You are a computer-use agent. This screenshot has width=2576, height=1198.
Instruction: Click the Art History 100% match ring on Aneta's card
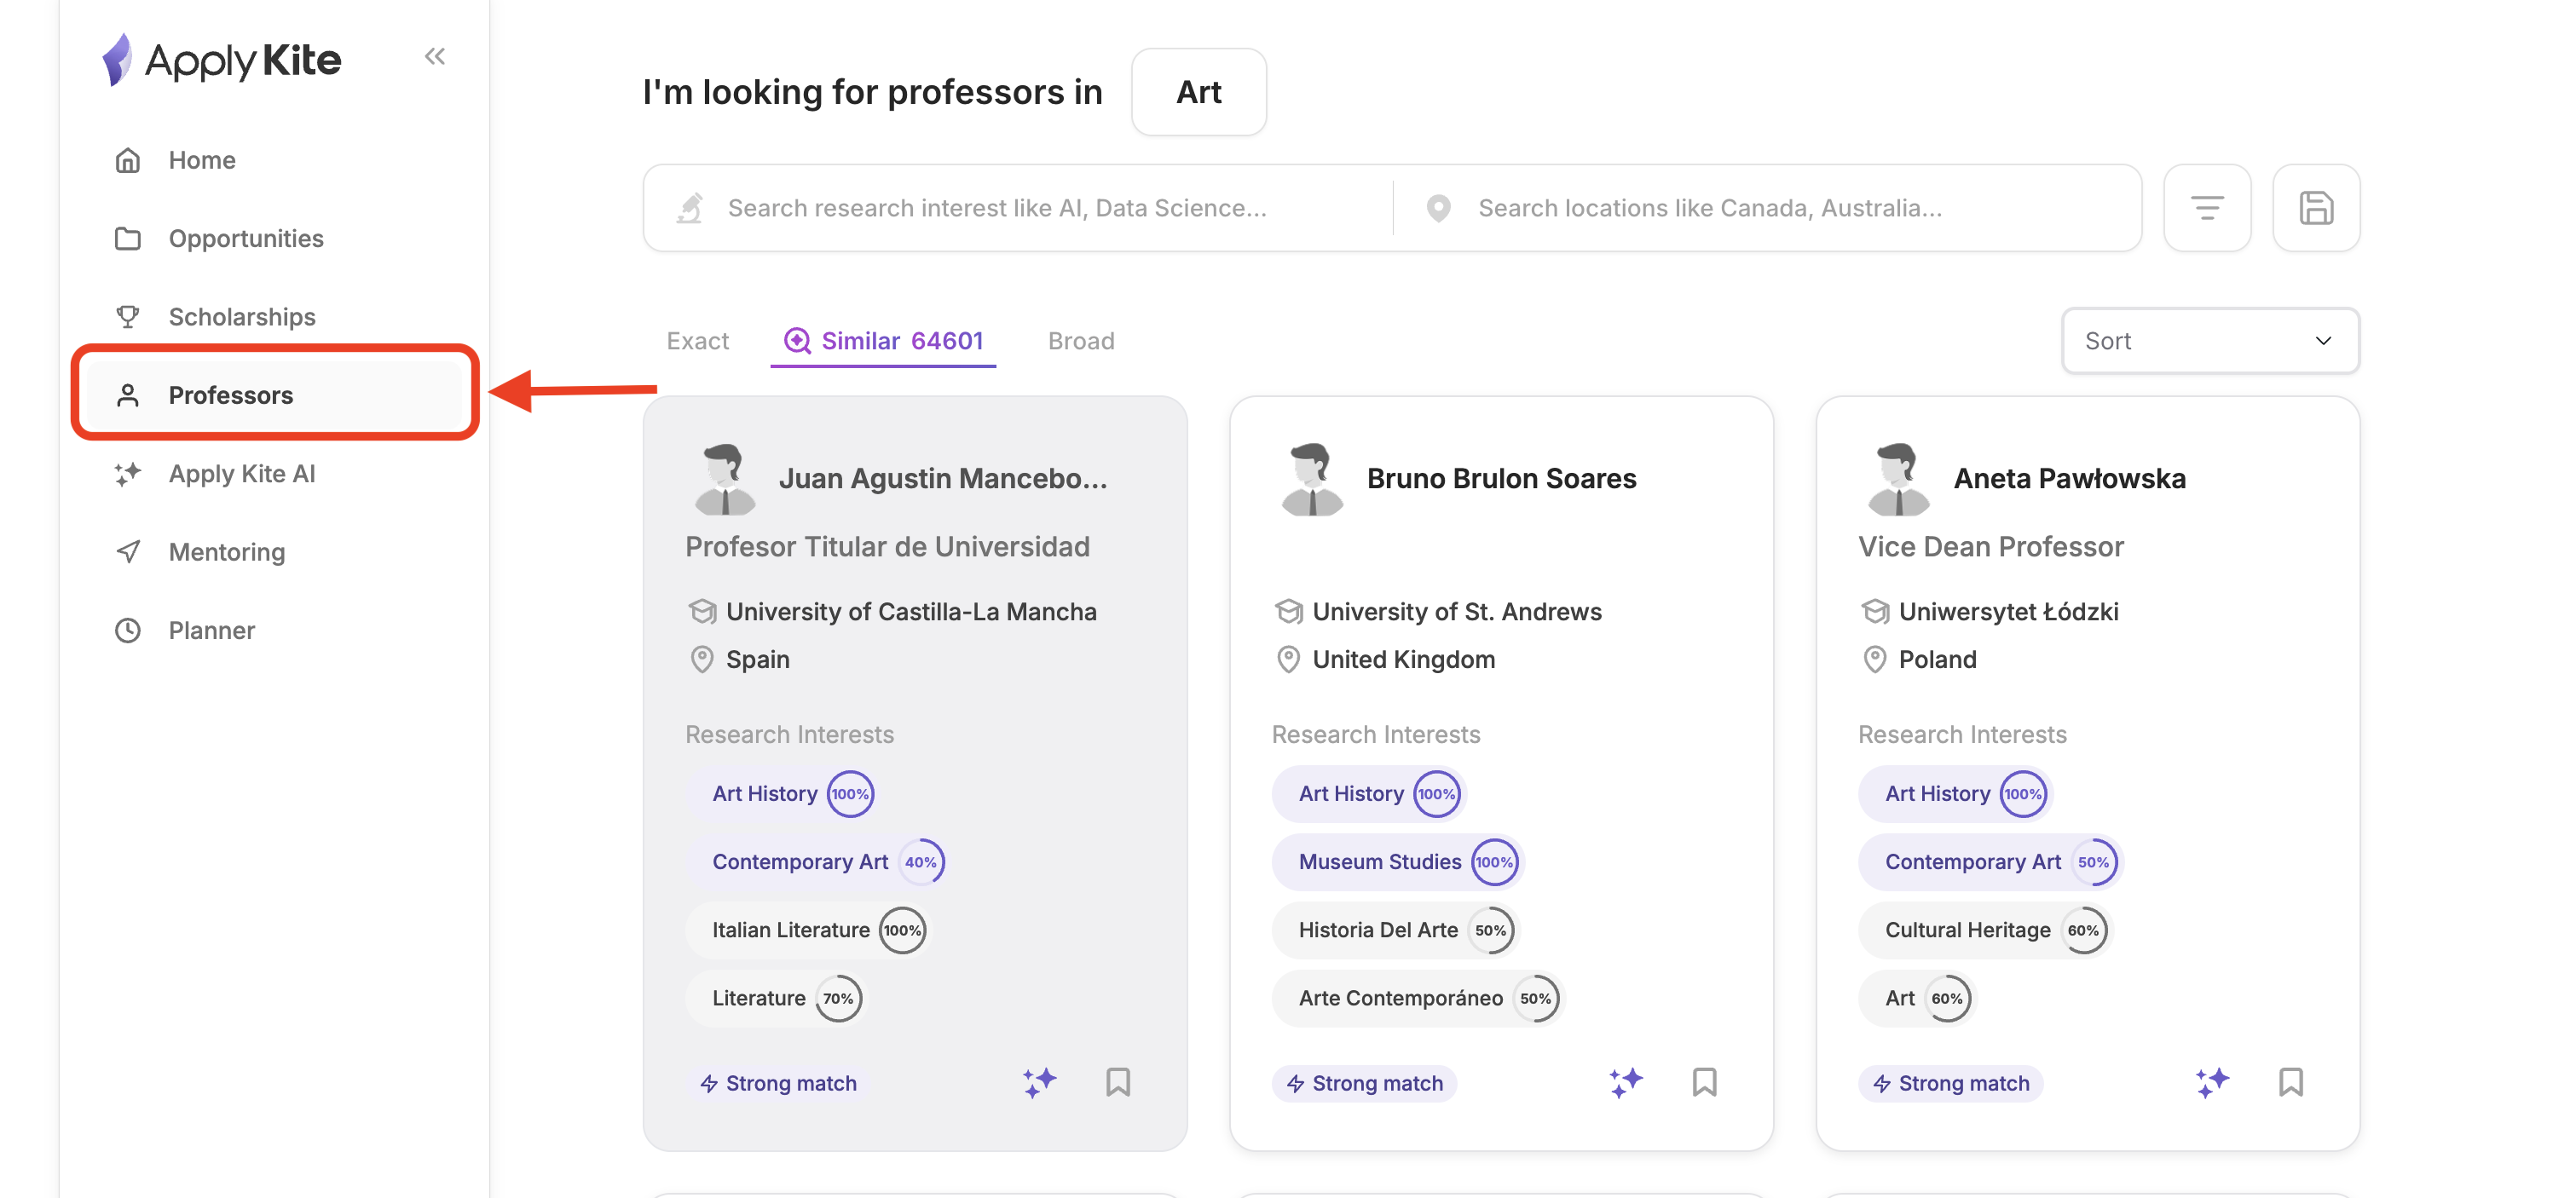coord(2022,794)
